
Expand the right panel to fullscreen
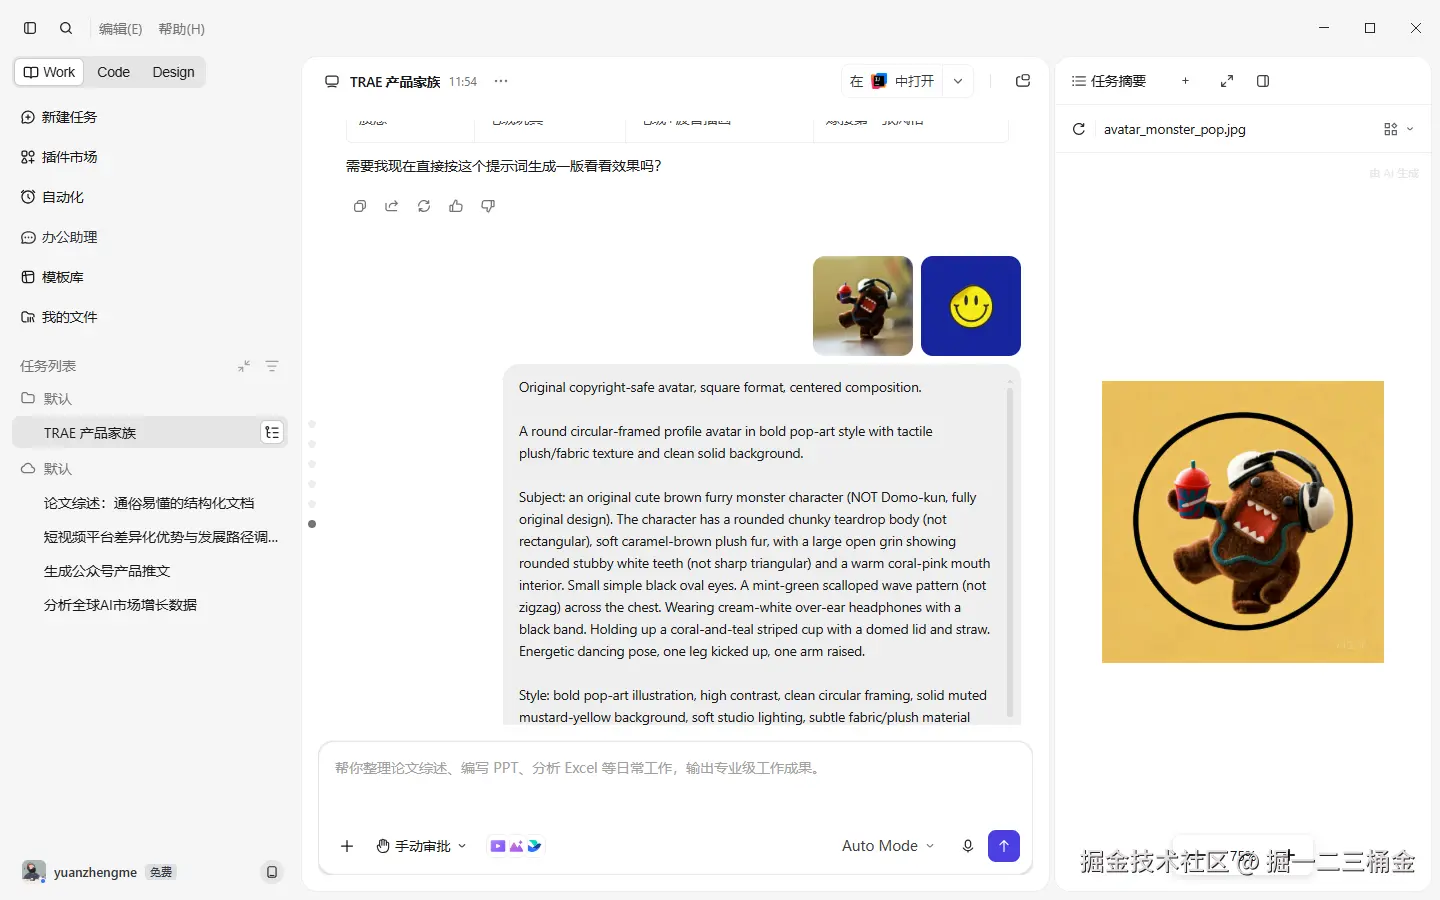coord(1227,81)
